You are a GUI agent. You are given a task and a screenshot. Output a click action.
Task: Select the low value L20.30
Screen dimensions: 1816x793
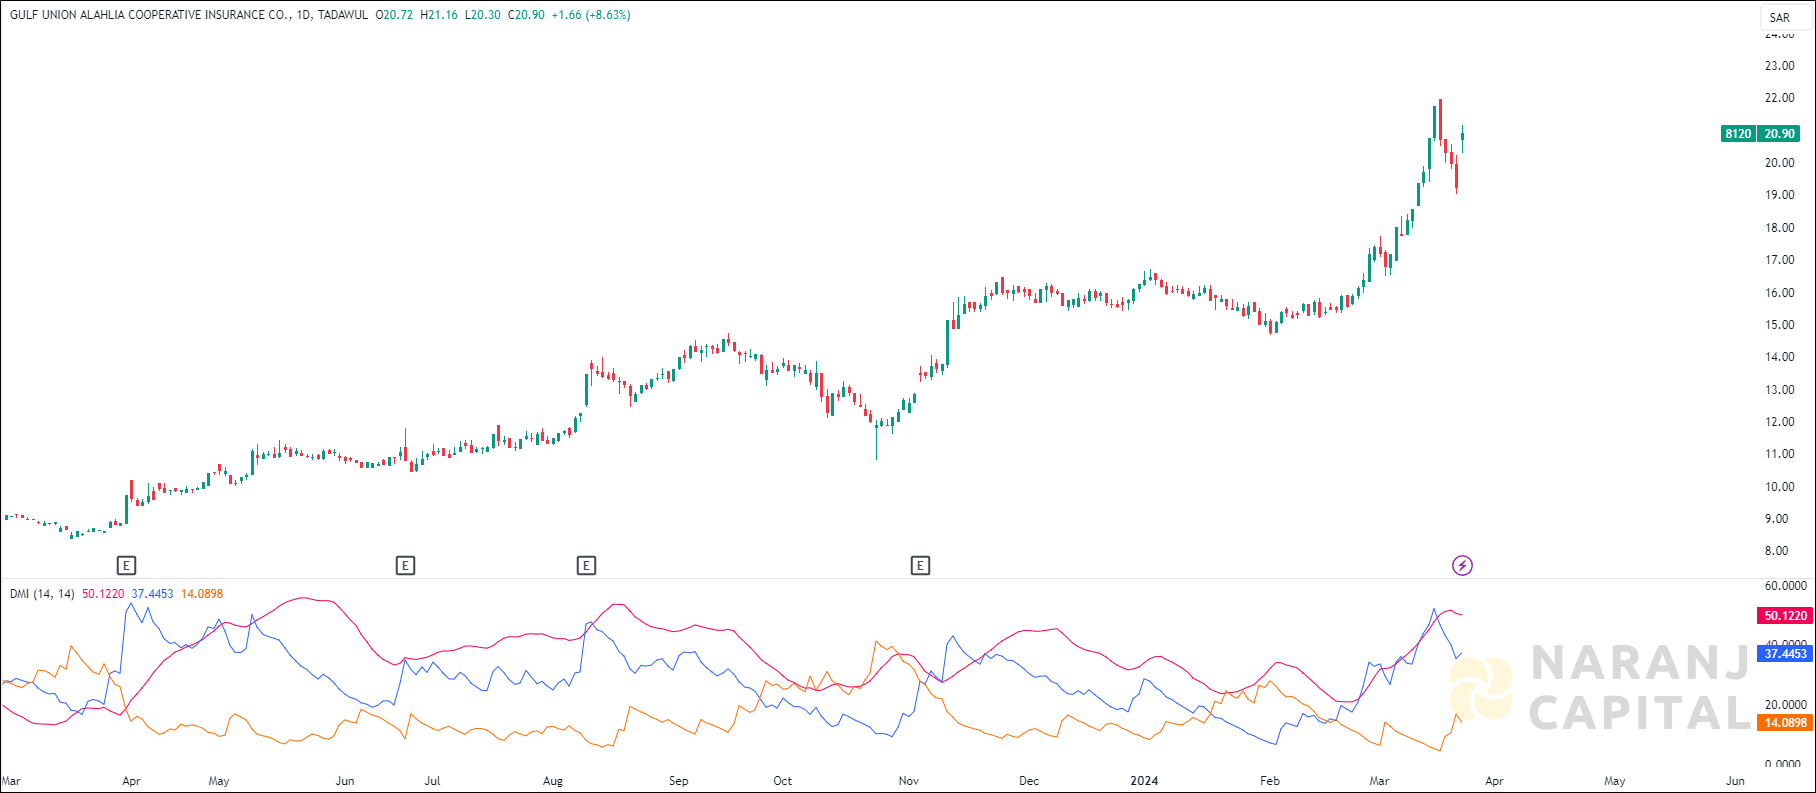(483, 15)
